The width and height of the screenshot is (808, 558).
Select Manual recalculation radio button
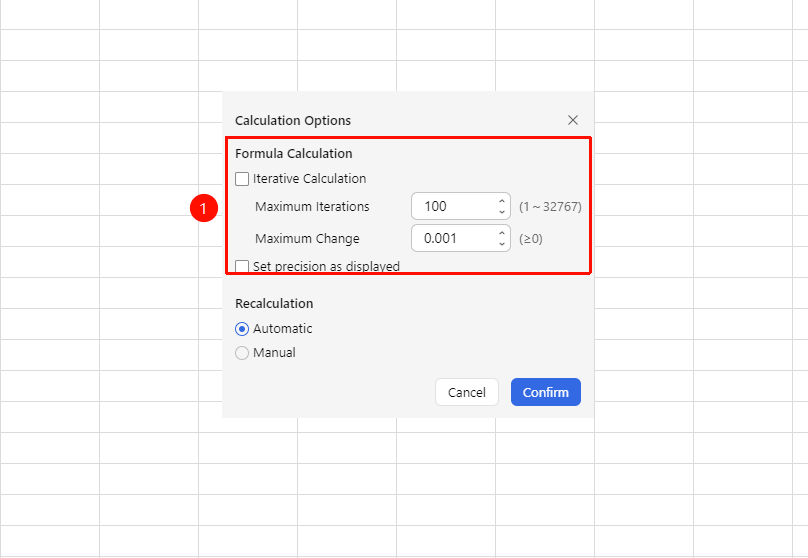(242, 353)
